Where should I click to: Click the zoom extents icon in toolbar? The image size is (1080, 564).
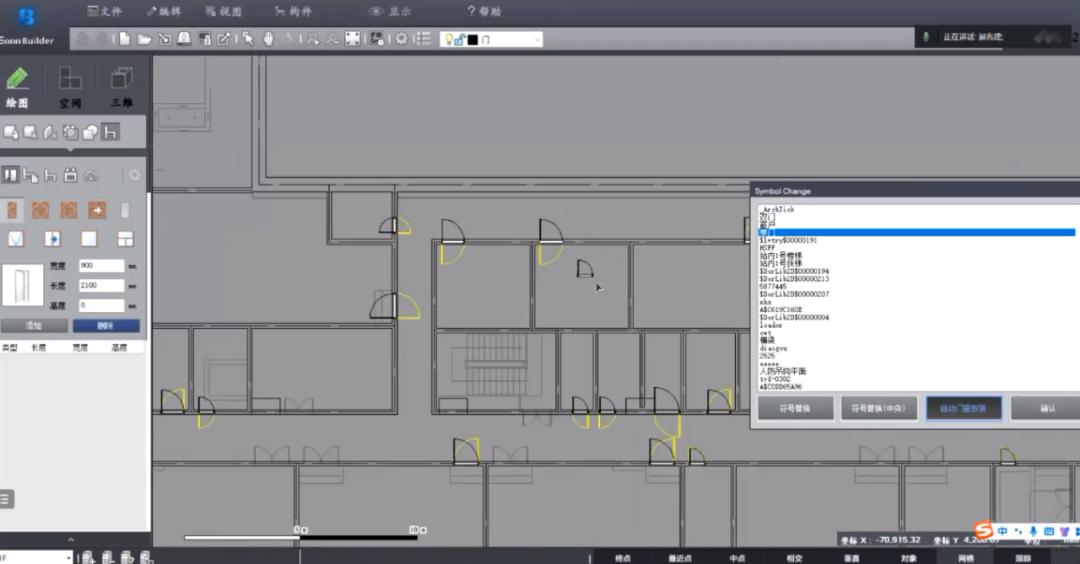[352, 39]
